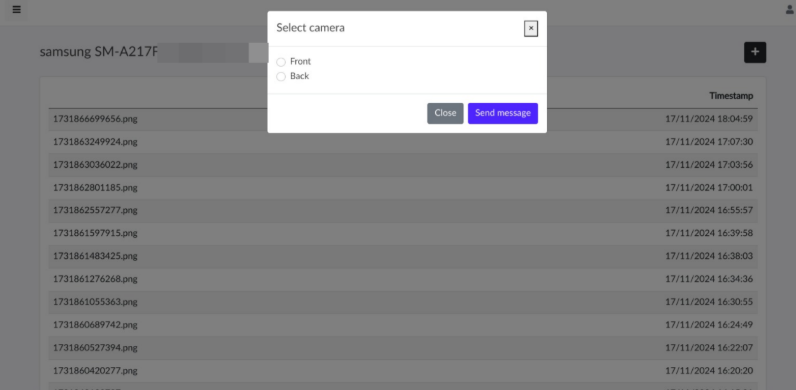796x390 pixels.
Task: Open file 1731860420277.png
Action: tap(95, 370)
